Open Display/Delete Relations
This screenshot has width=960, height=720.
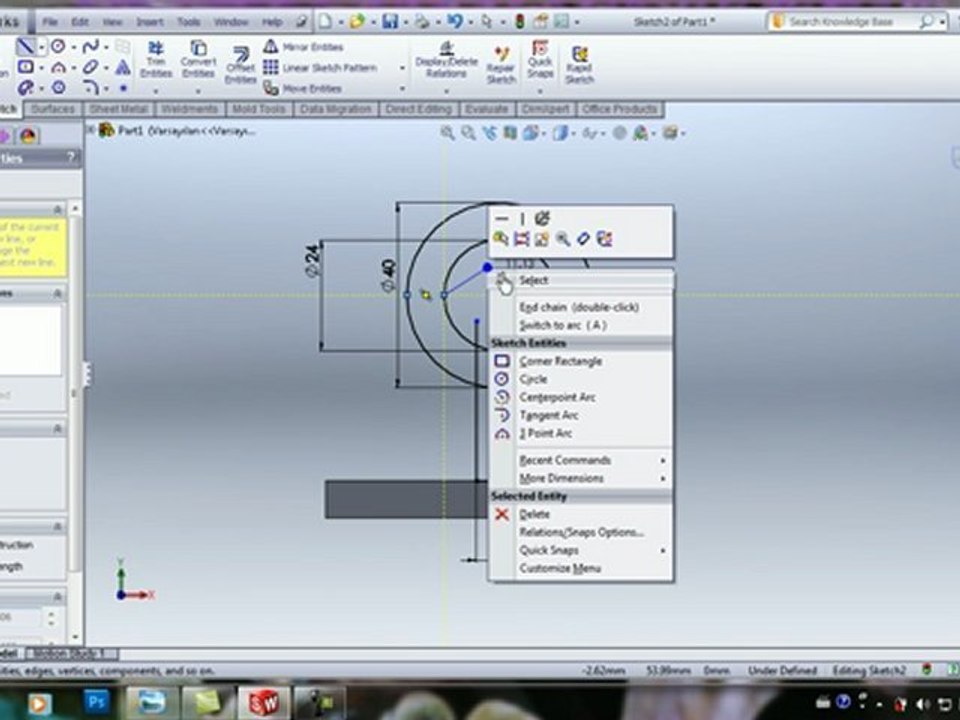coord(446,60)
